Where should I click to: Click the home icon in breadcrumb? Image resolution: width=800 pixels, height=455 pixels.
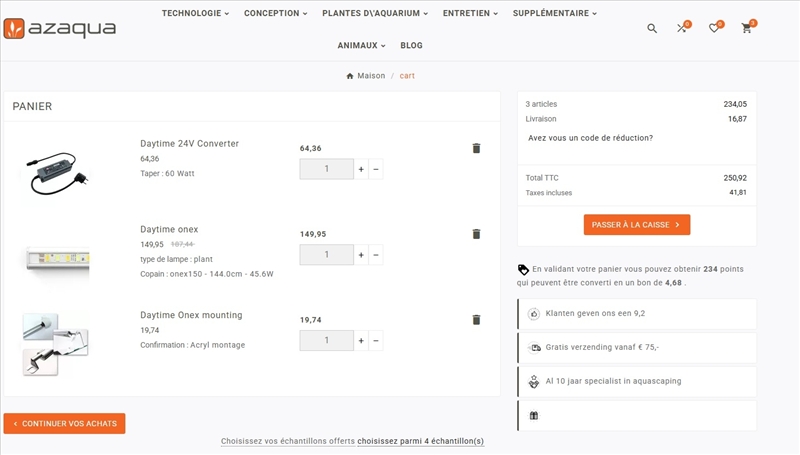point(349,76)
